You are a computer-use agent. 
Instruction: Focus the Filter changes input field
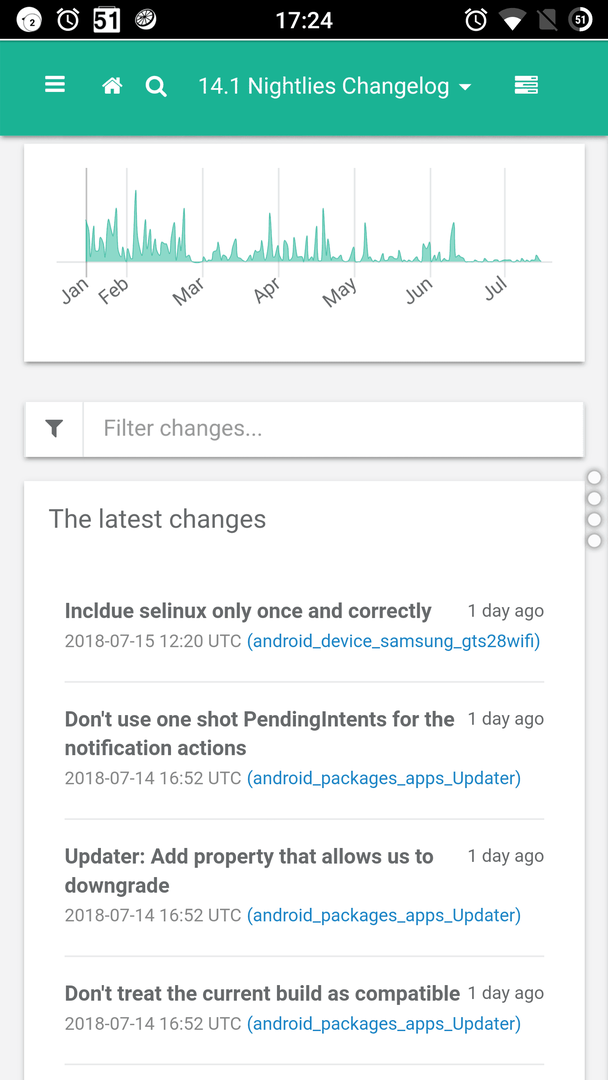[x=333, y=429]
